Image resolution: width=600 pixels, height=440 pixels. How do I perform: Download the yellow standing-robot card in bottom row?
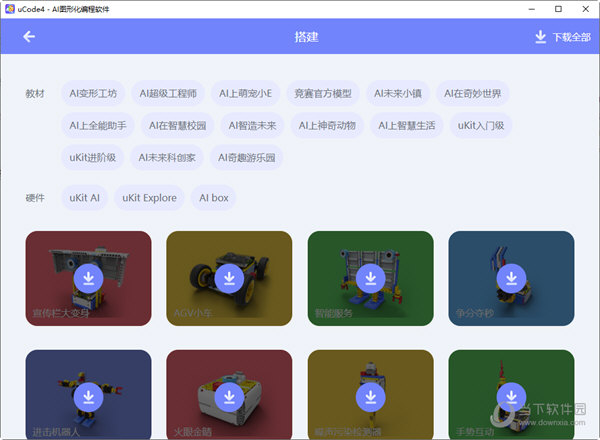[x=370, y=397]
